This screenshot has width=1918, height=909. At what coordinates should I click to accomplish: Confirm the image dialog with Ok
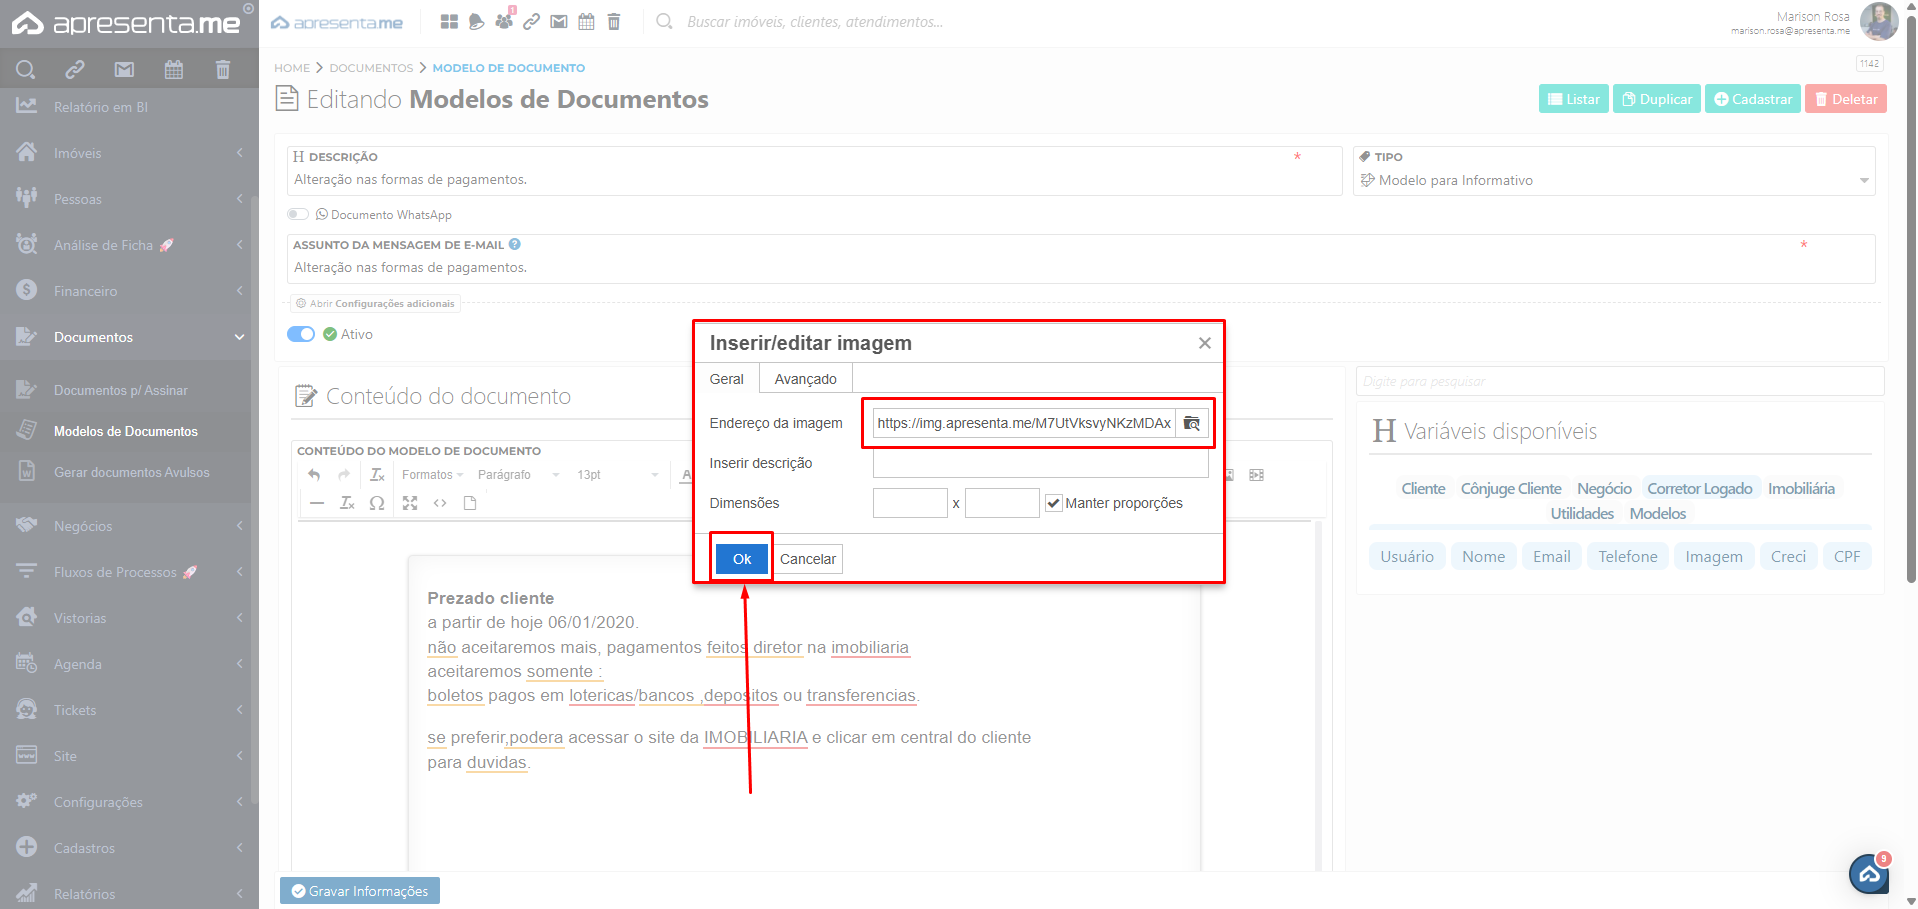(741, 559)
